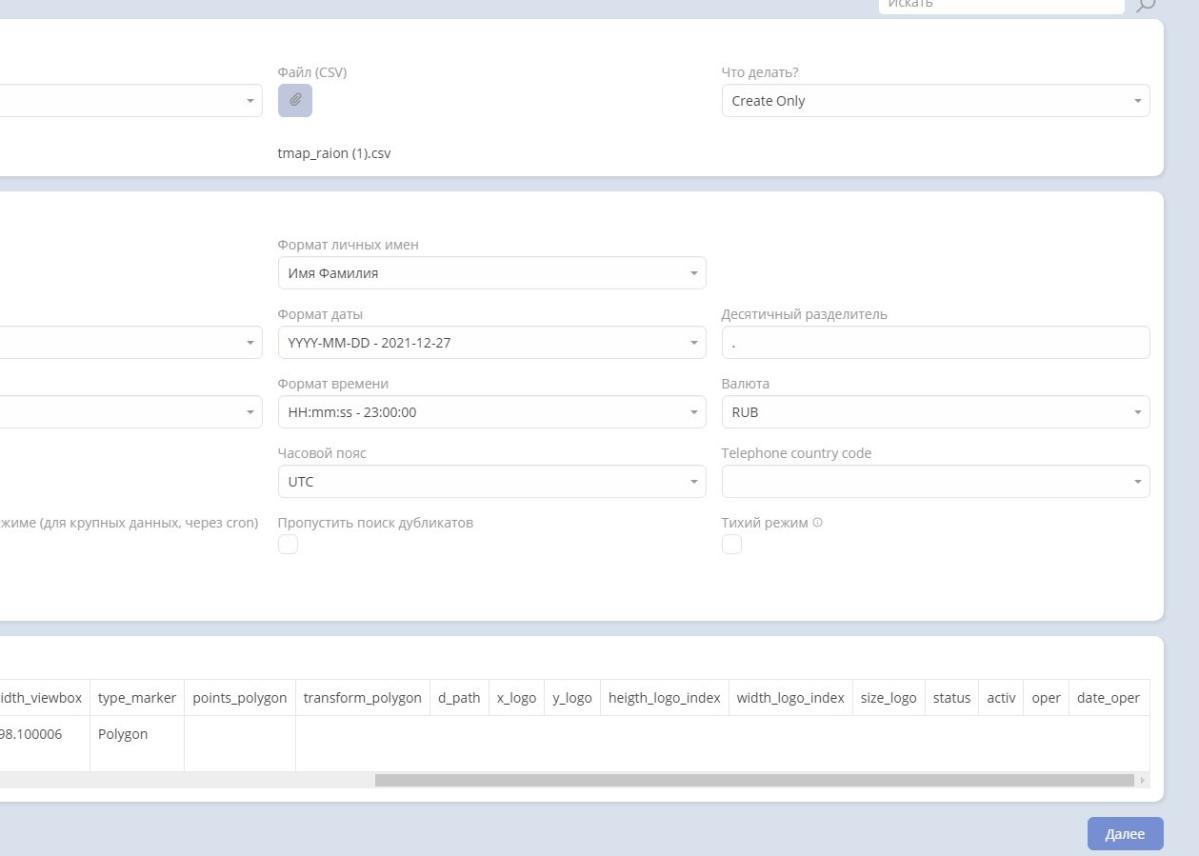Image resolution: width=1199 pixels, height=856 pixels.
Task: Expand the Telephone country code dropdown
Action: (935, 481)
